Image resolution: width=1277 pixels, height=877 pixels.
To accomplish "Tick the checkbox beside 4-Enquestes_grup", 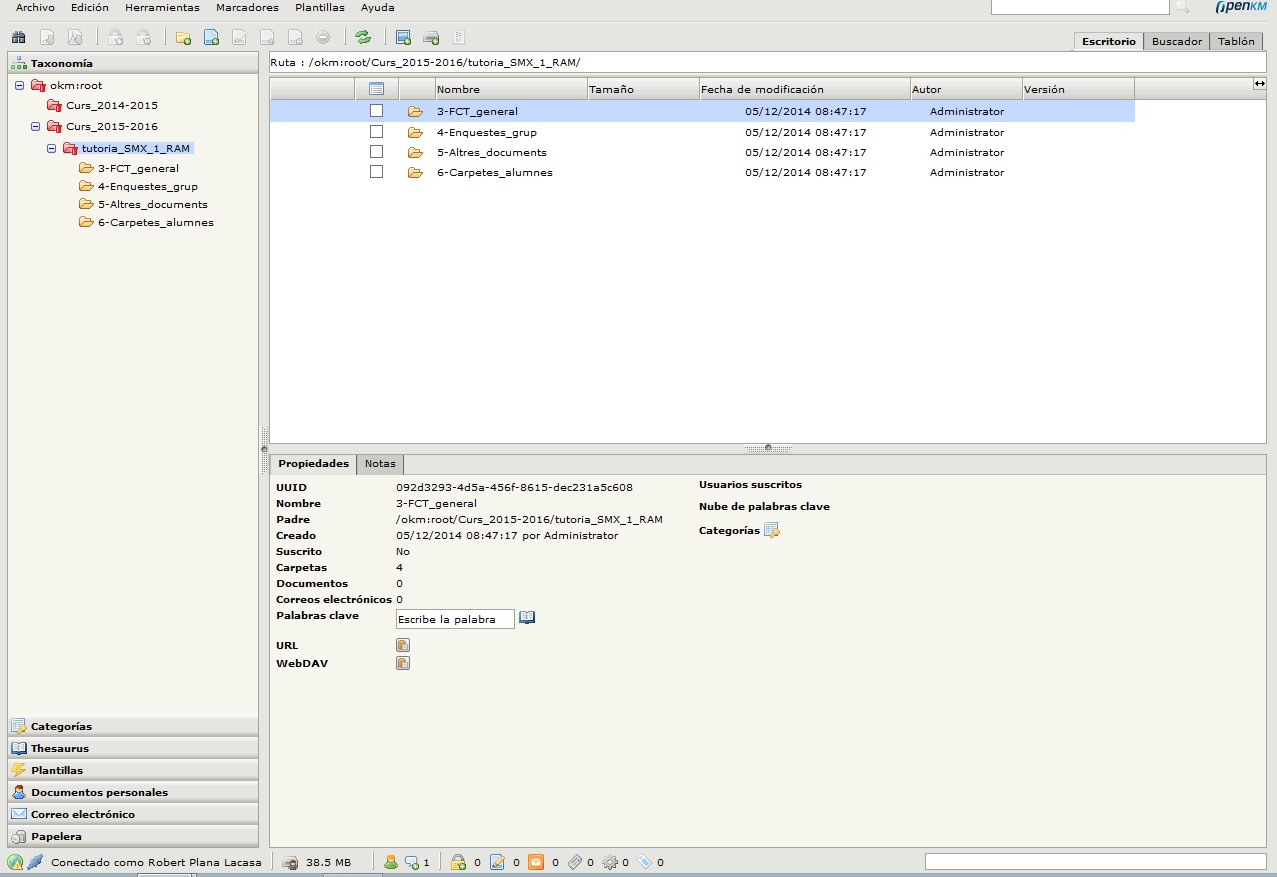I will (x=376, y=132).
